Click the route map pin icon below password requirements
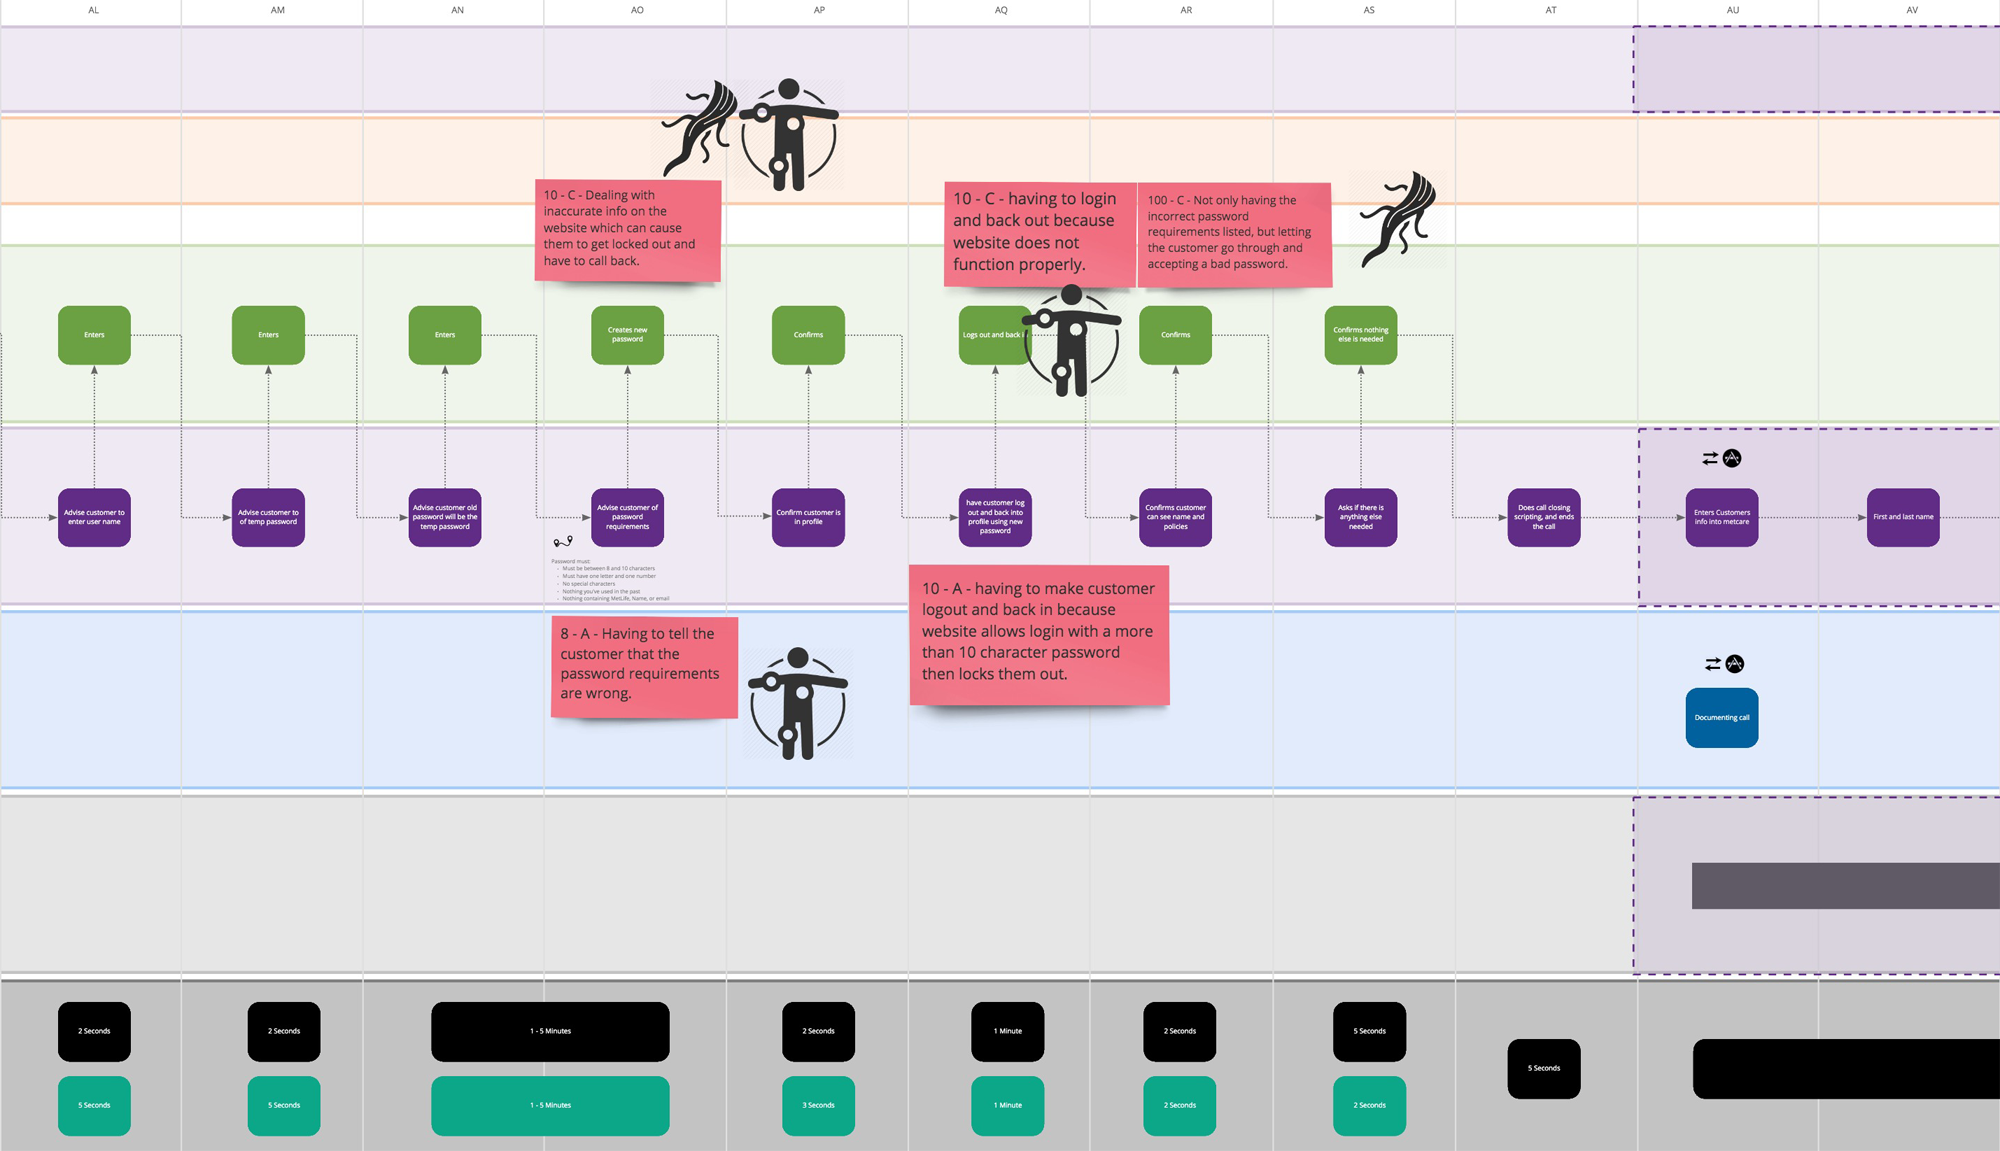 pyautogui.click(x=561, y=541)
